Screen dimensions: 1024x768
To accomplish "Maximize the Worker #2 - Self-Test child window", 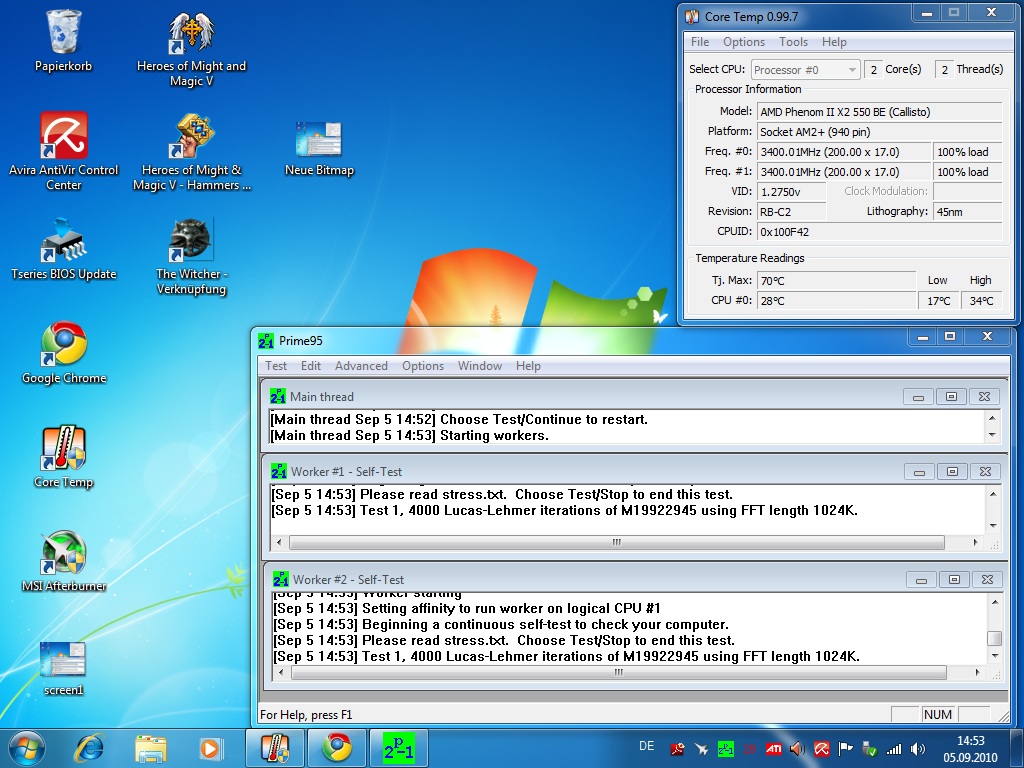I will click(x=954, y=579).
